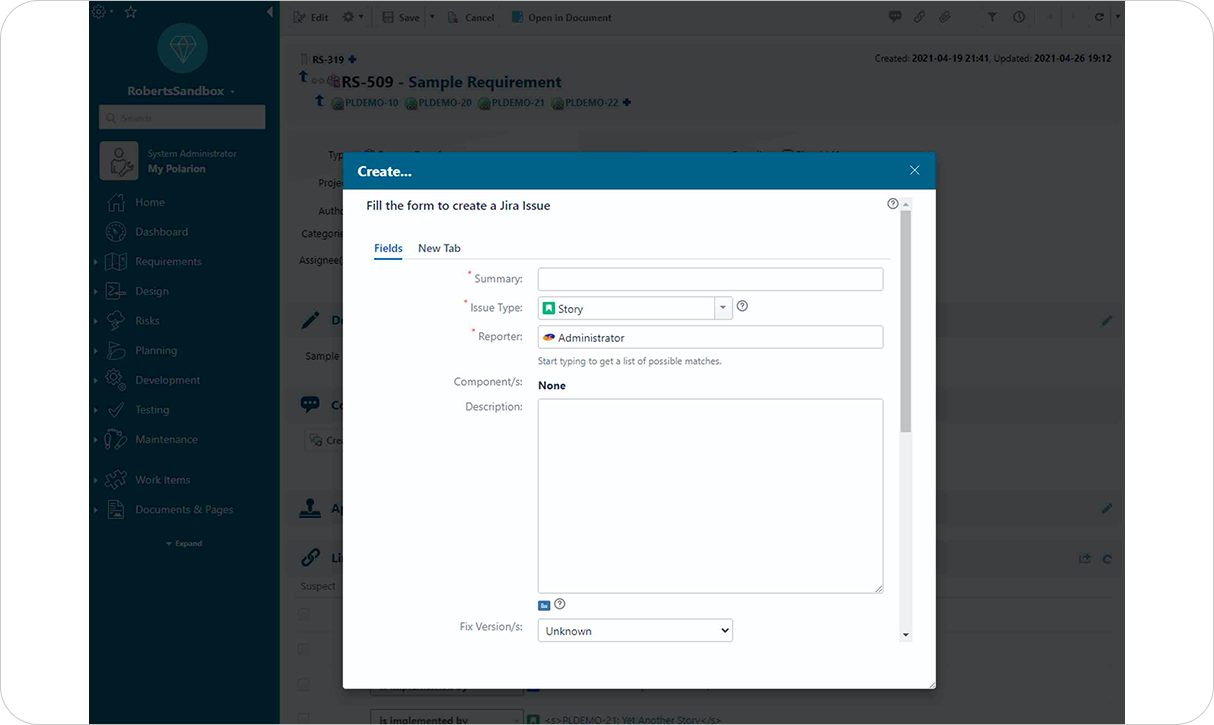This screenshot has width=1214, height=725.
Task: Click the Reporter field showing Administrator
Action: tap(710, 337)
